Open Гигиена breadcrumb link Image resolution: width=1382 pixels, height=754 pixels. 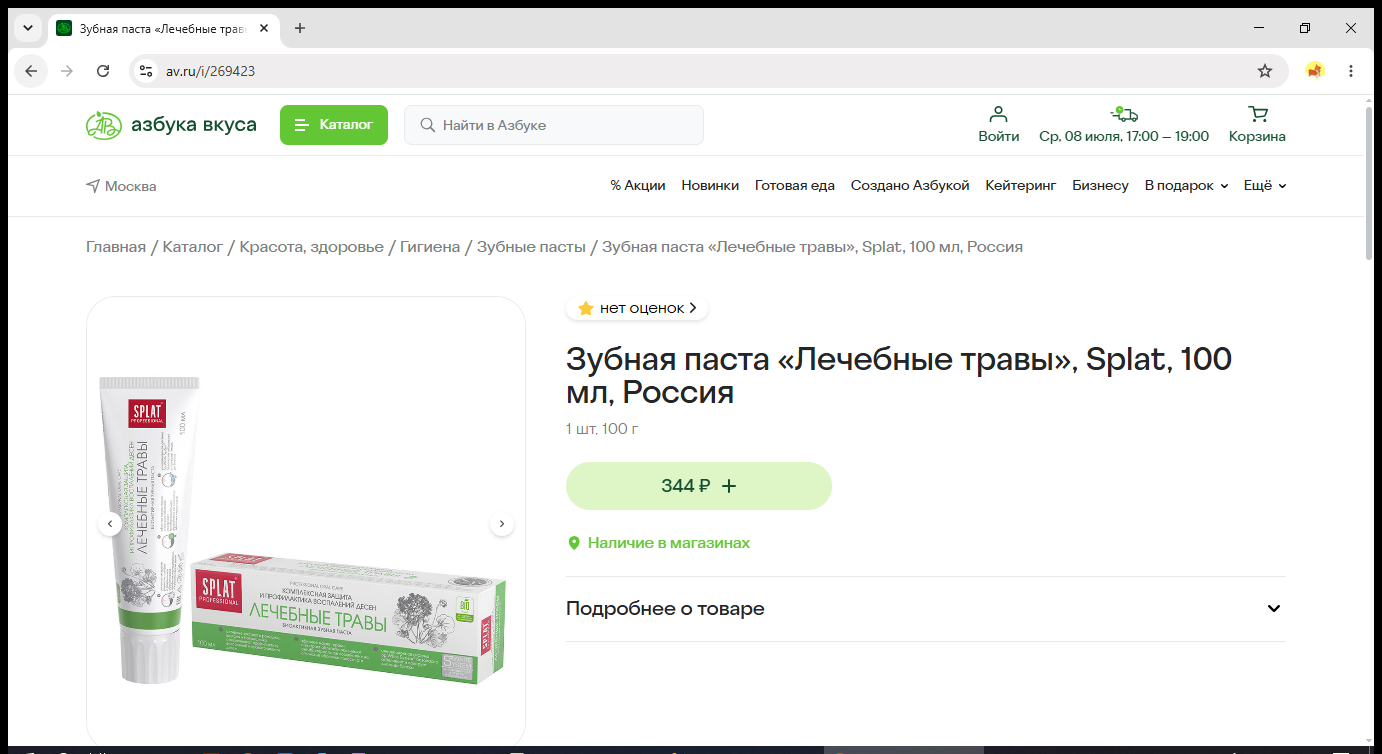[430, 247]
